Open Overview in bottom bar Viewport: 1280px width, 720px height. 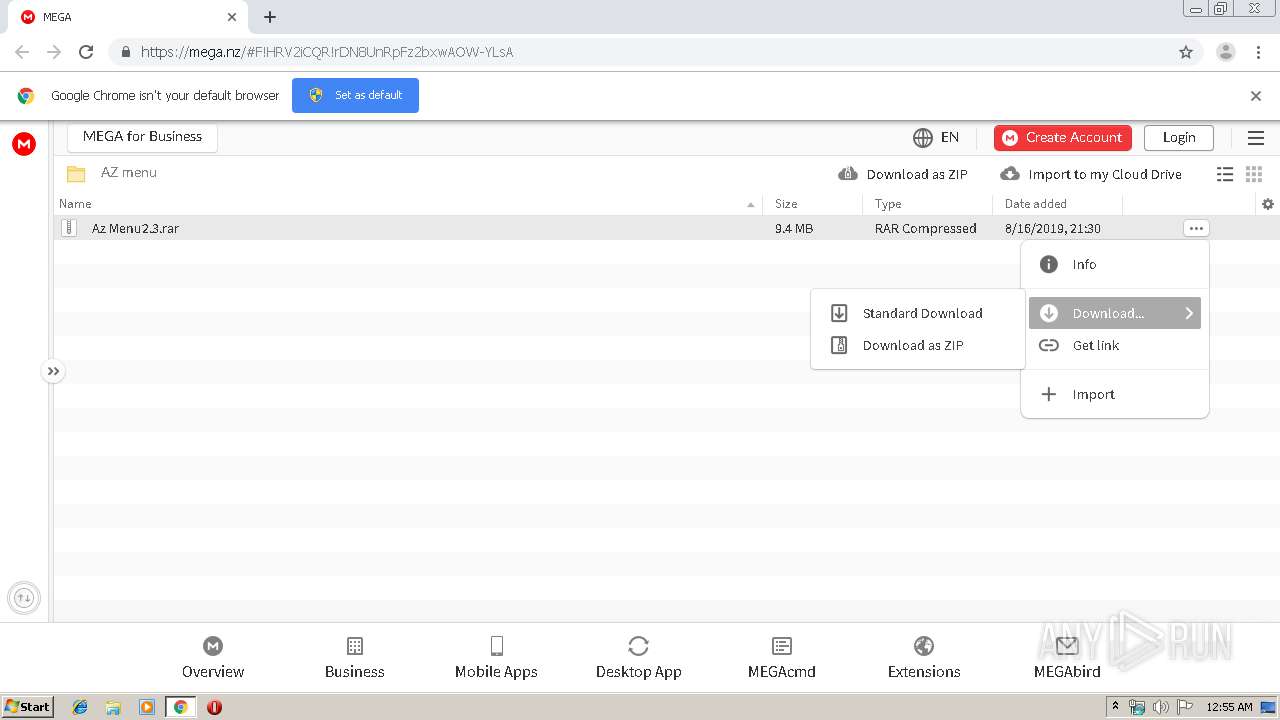point(213,658)
